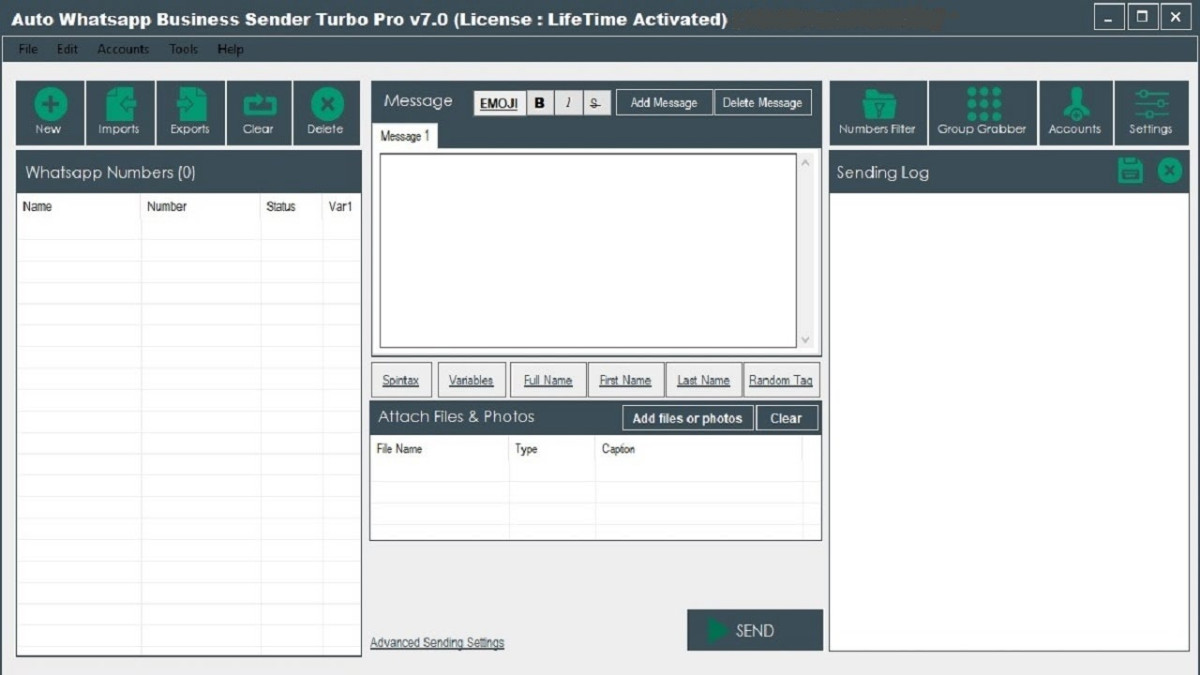1200x675 pixels.
Task: Toggle bold formatting in message toolbar
Action: [x=540, y=103]
